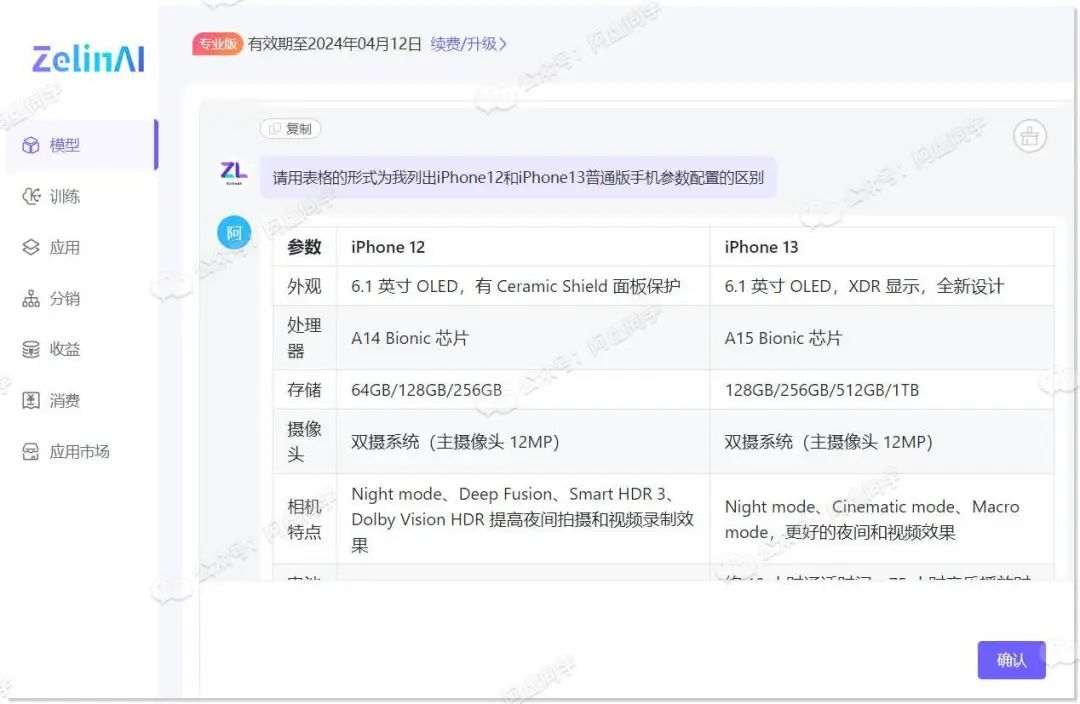This screenshot has height=704, width=1080.
Task: Click the 训练 brain icon
Action: coord(31,196)
